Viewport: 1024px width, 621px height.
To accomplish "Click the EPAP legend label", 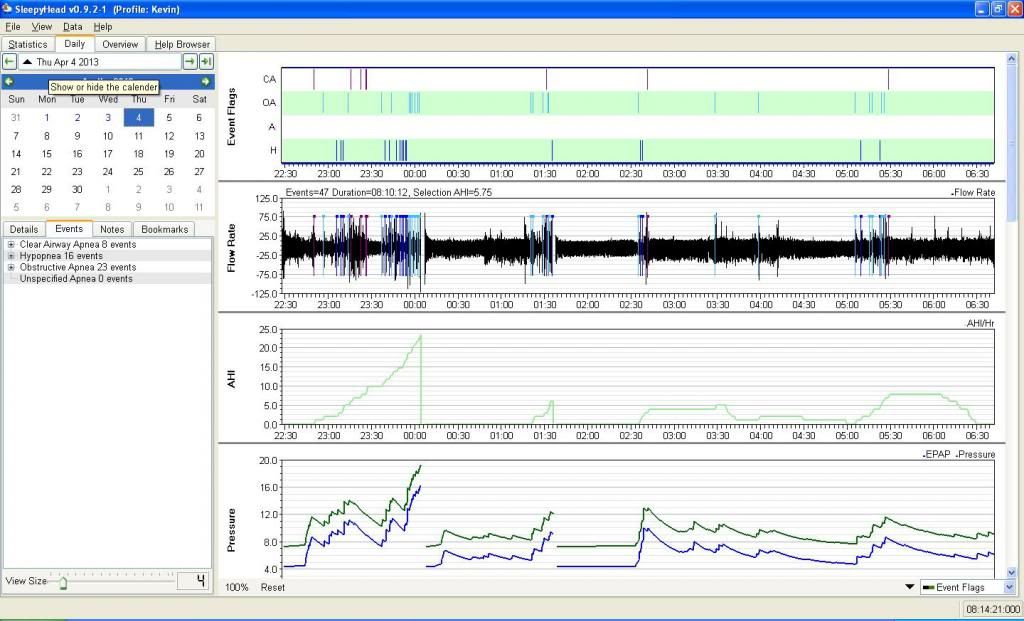I will [x=936, y=454].
